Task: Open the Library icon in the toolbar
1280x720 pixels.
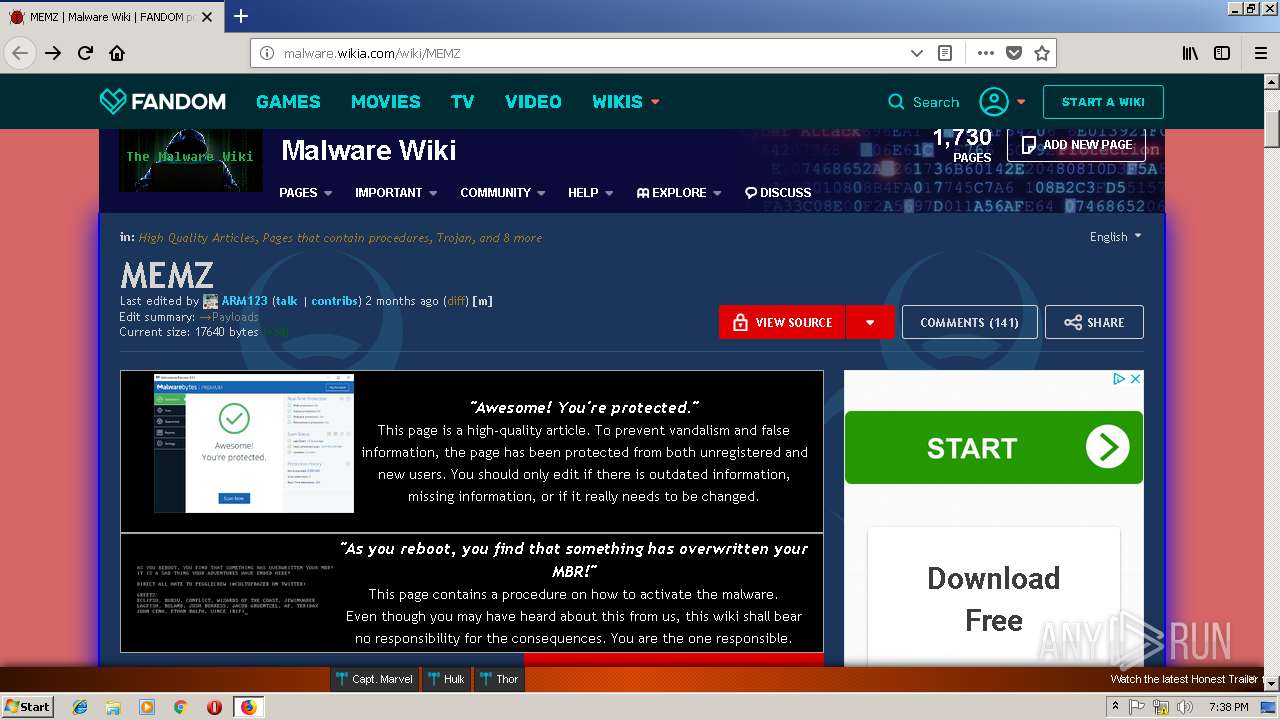Action: click(x=1190, y=53)
